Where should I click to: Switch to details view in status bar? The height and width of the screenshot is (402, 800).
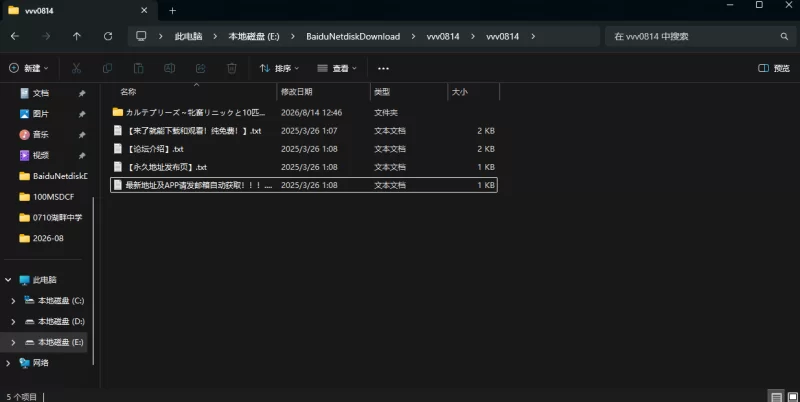pyautogui.click(x=776, y=396)
